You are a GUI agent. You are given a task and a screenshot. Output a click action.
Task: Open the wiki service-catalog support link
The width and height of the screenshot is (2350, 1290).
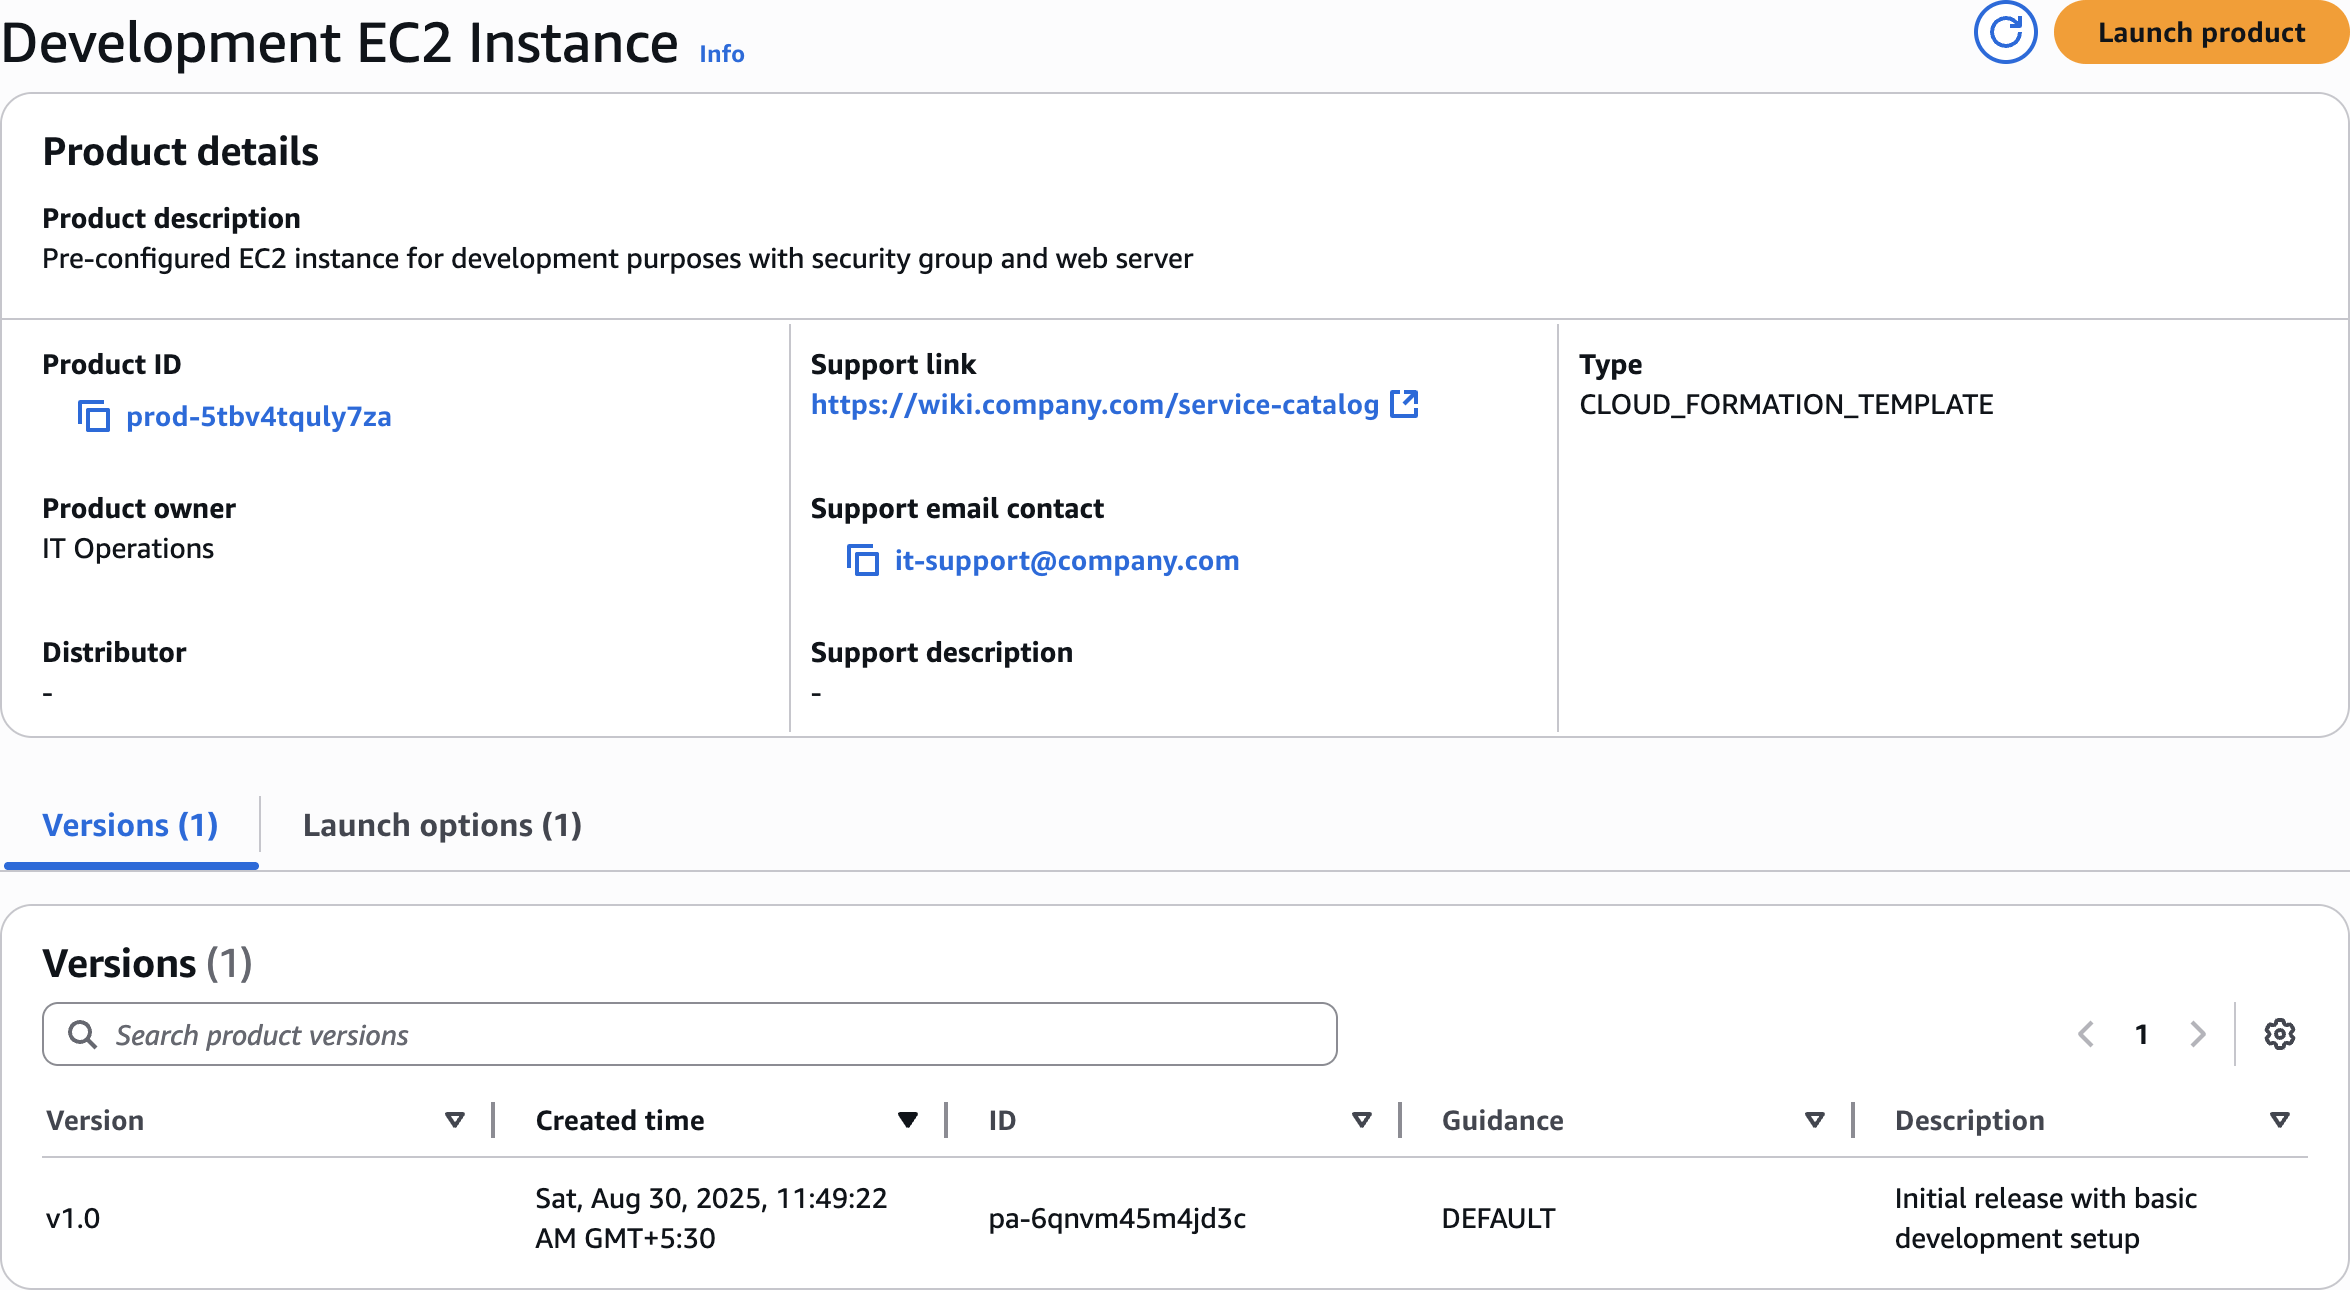[1094, 404]
